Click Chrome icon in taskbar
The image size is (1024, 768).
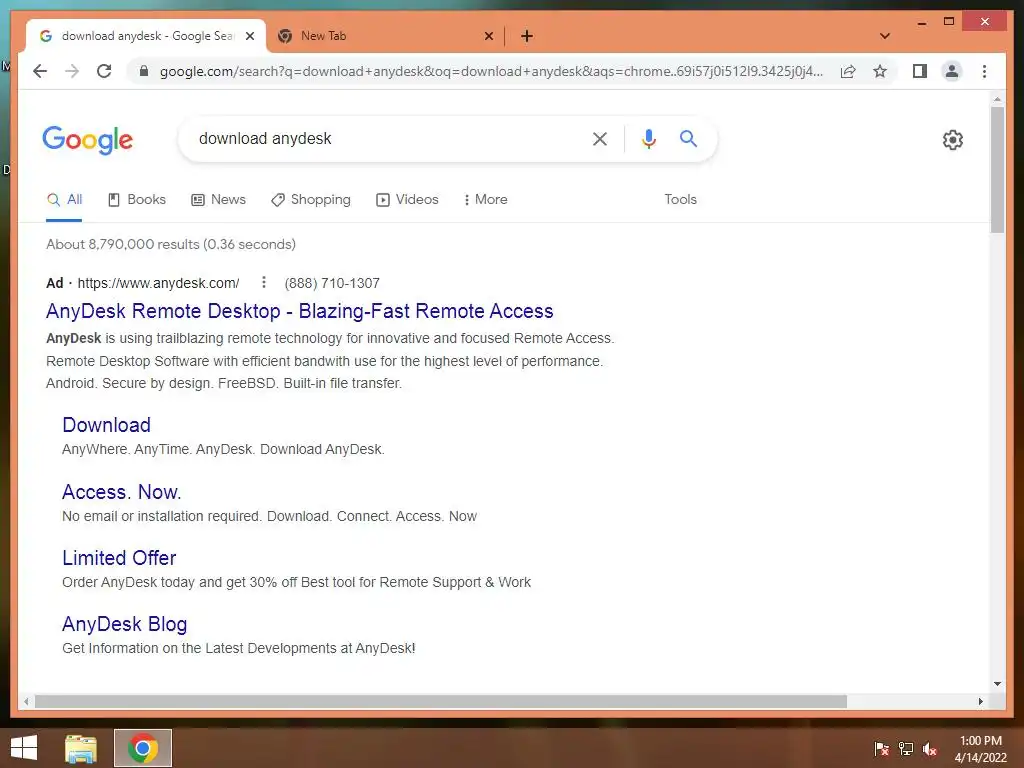tap(143, 748)
